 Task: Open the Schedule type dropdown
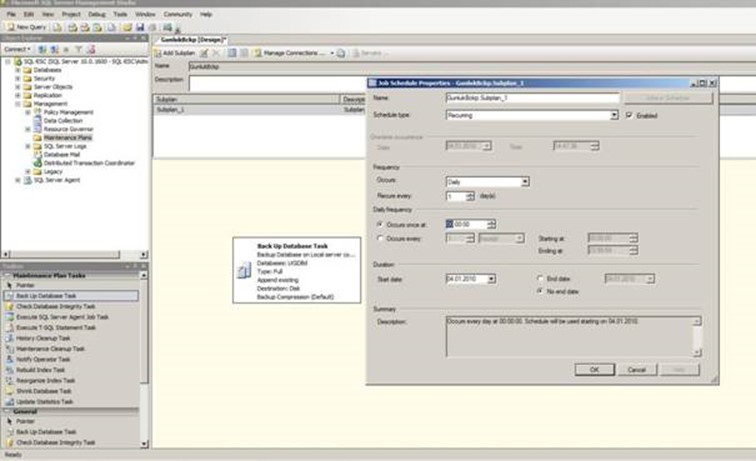(x=613, y=115)
